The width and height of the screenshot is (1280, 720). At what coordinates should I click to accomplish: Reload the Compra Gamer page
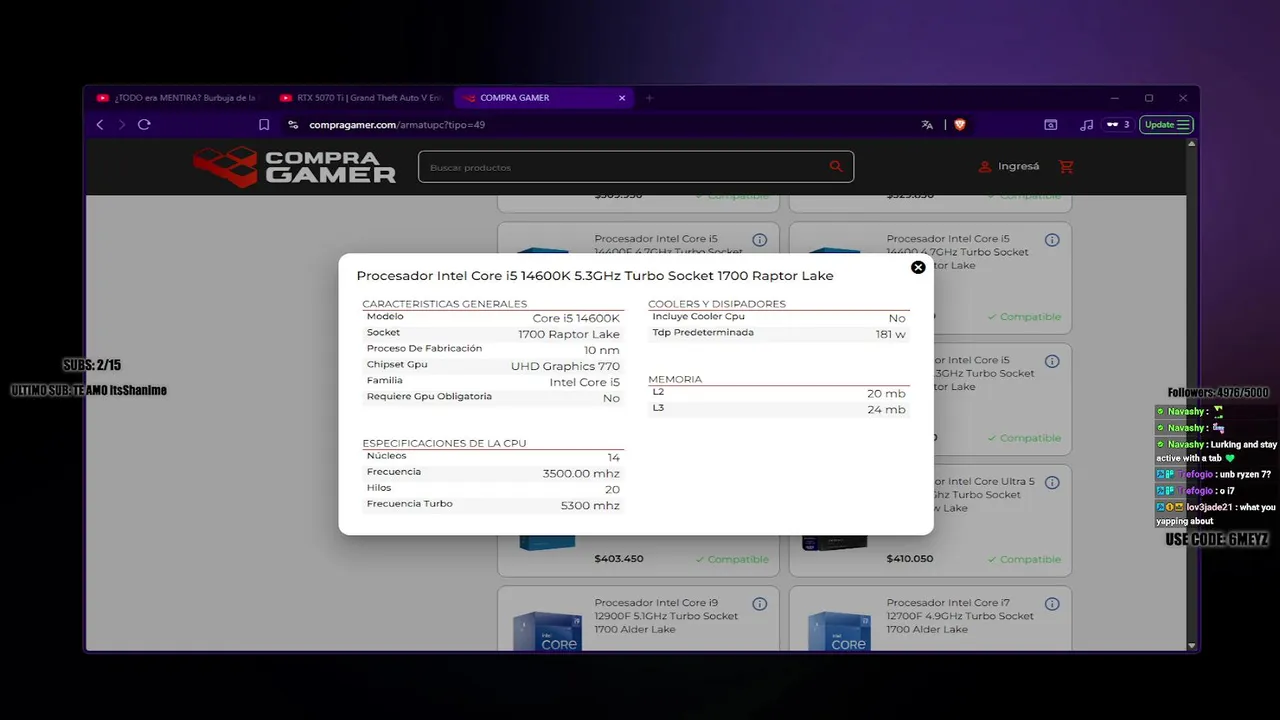point(144,125)
